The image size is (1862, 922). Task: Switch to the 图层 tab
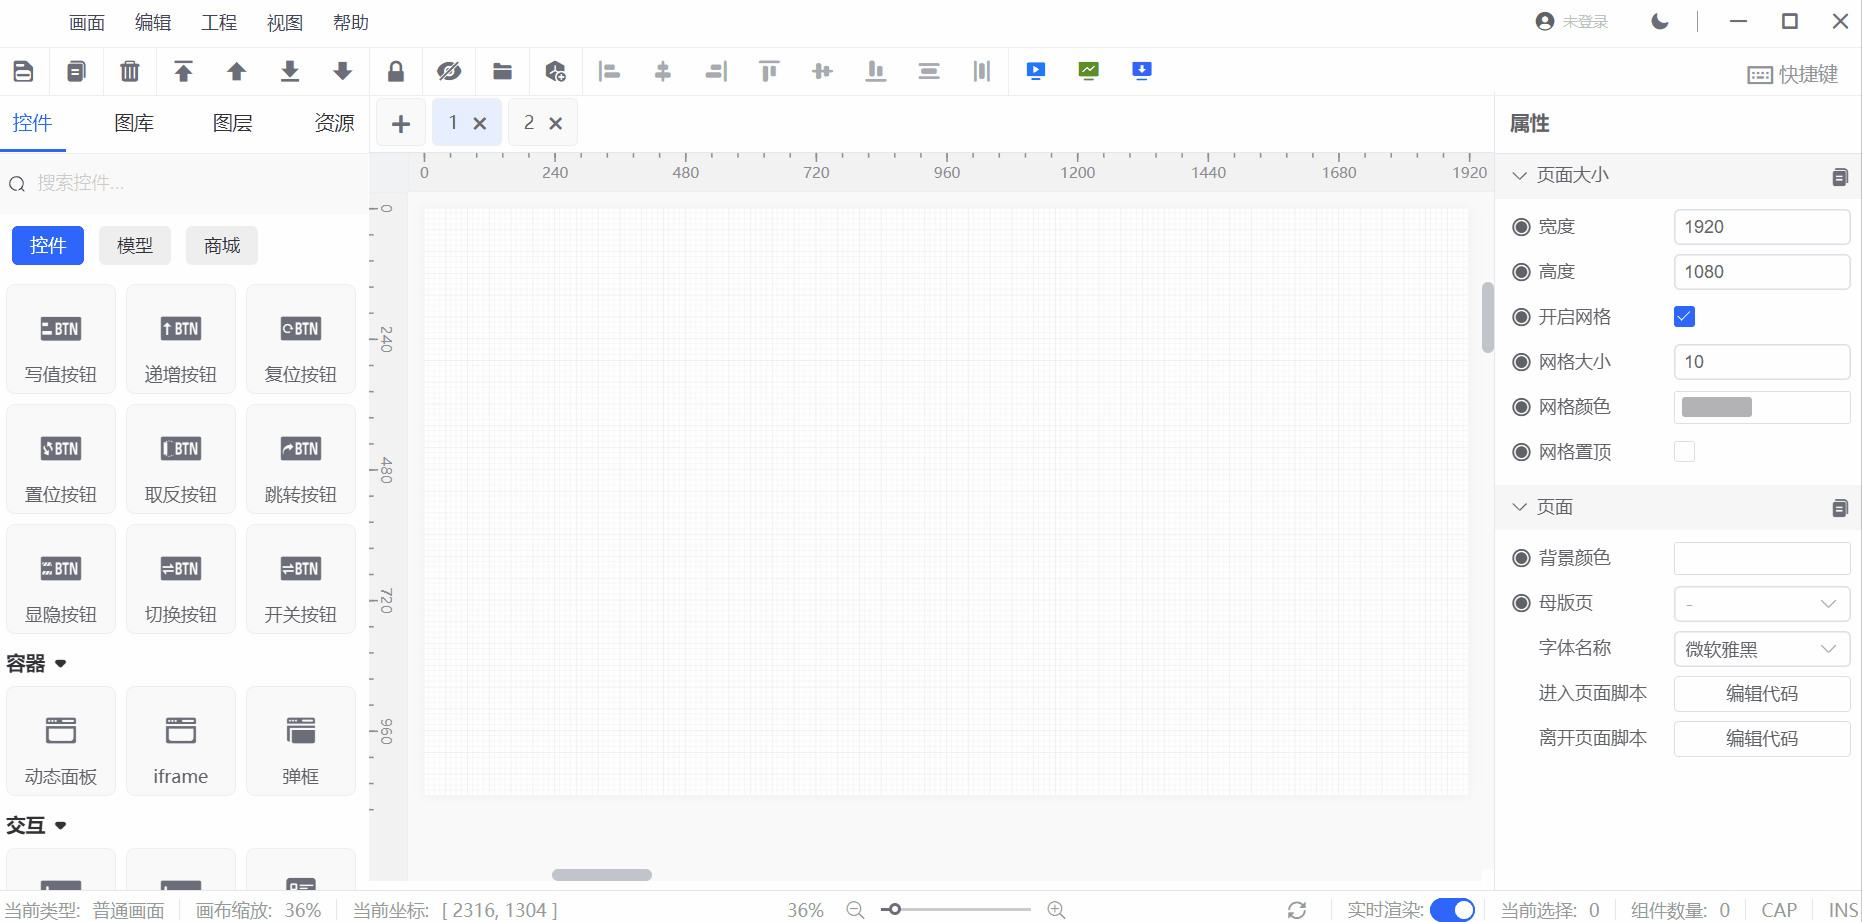pos(232,123)
